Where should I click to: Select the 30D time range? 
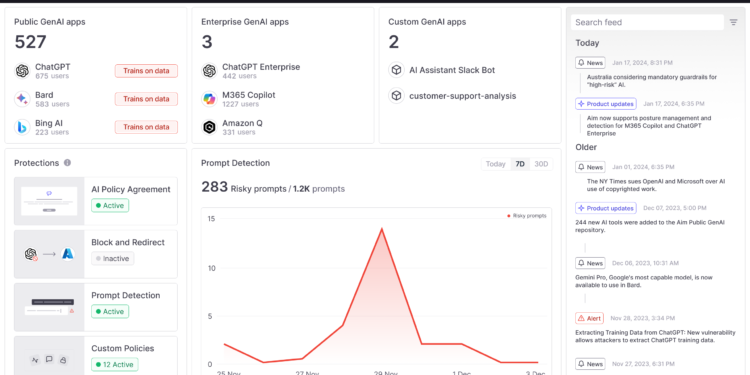point(541,164)
